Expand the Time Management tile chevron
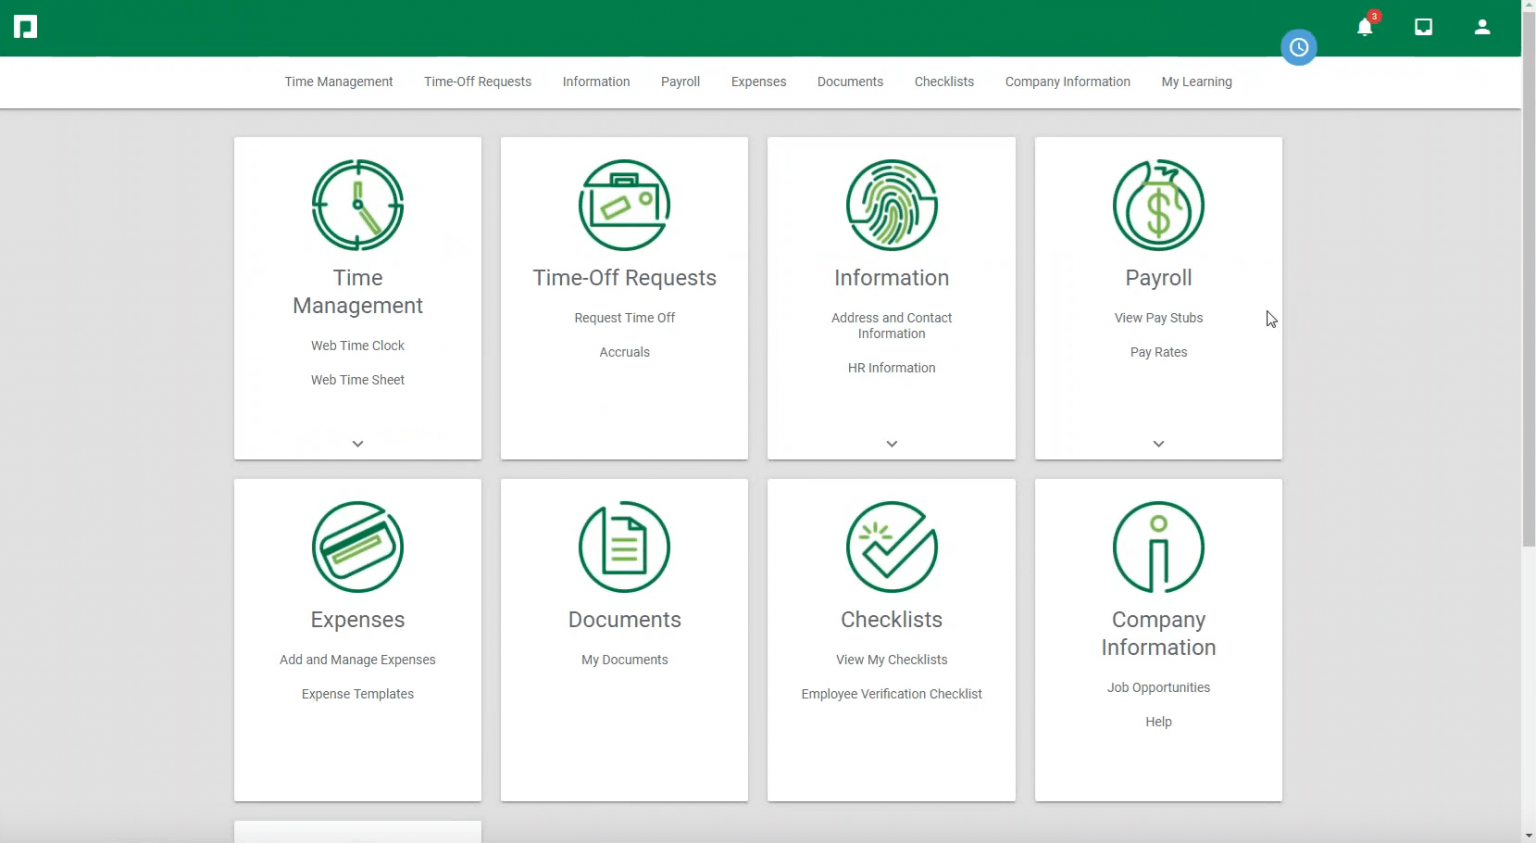The height and width of the screenshot is (843, 1536). (x=357, y=443)
